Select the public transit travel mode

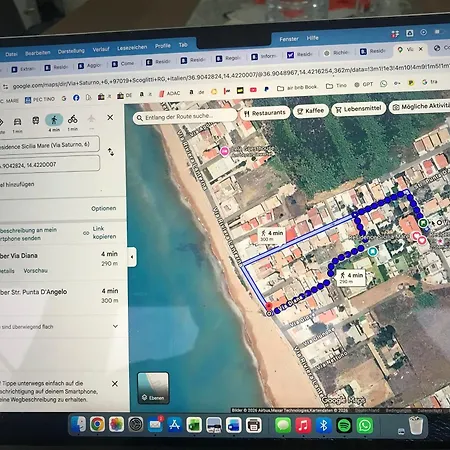tap(36, 120)
